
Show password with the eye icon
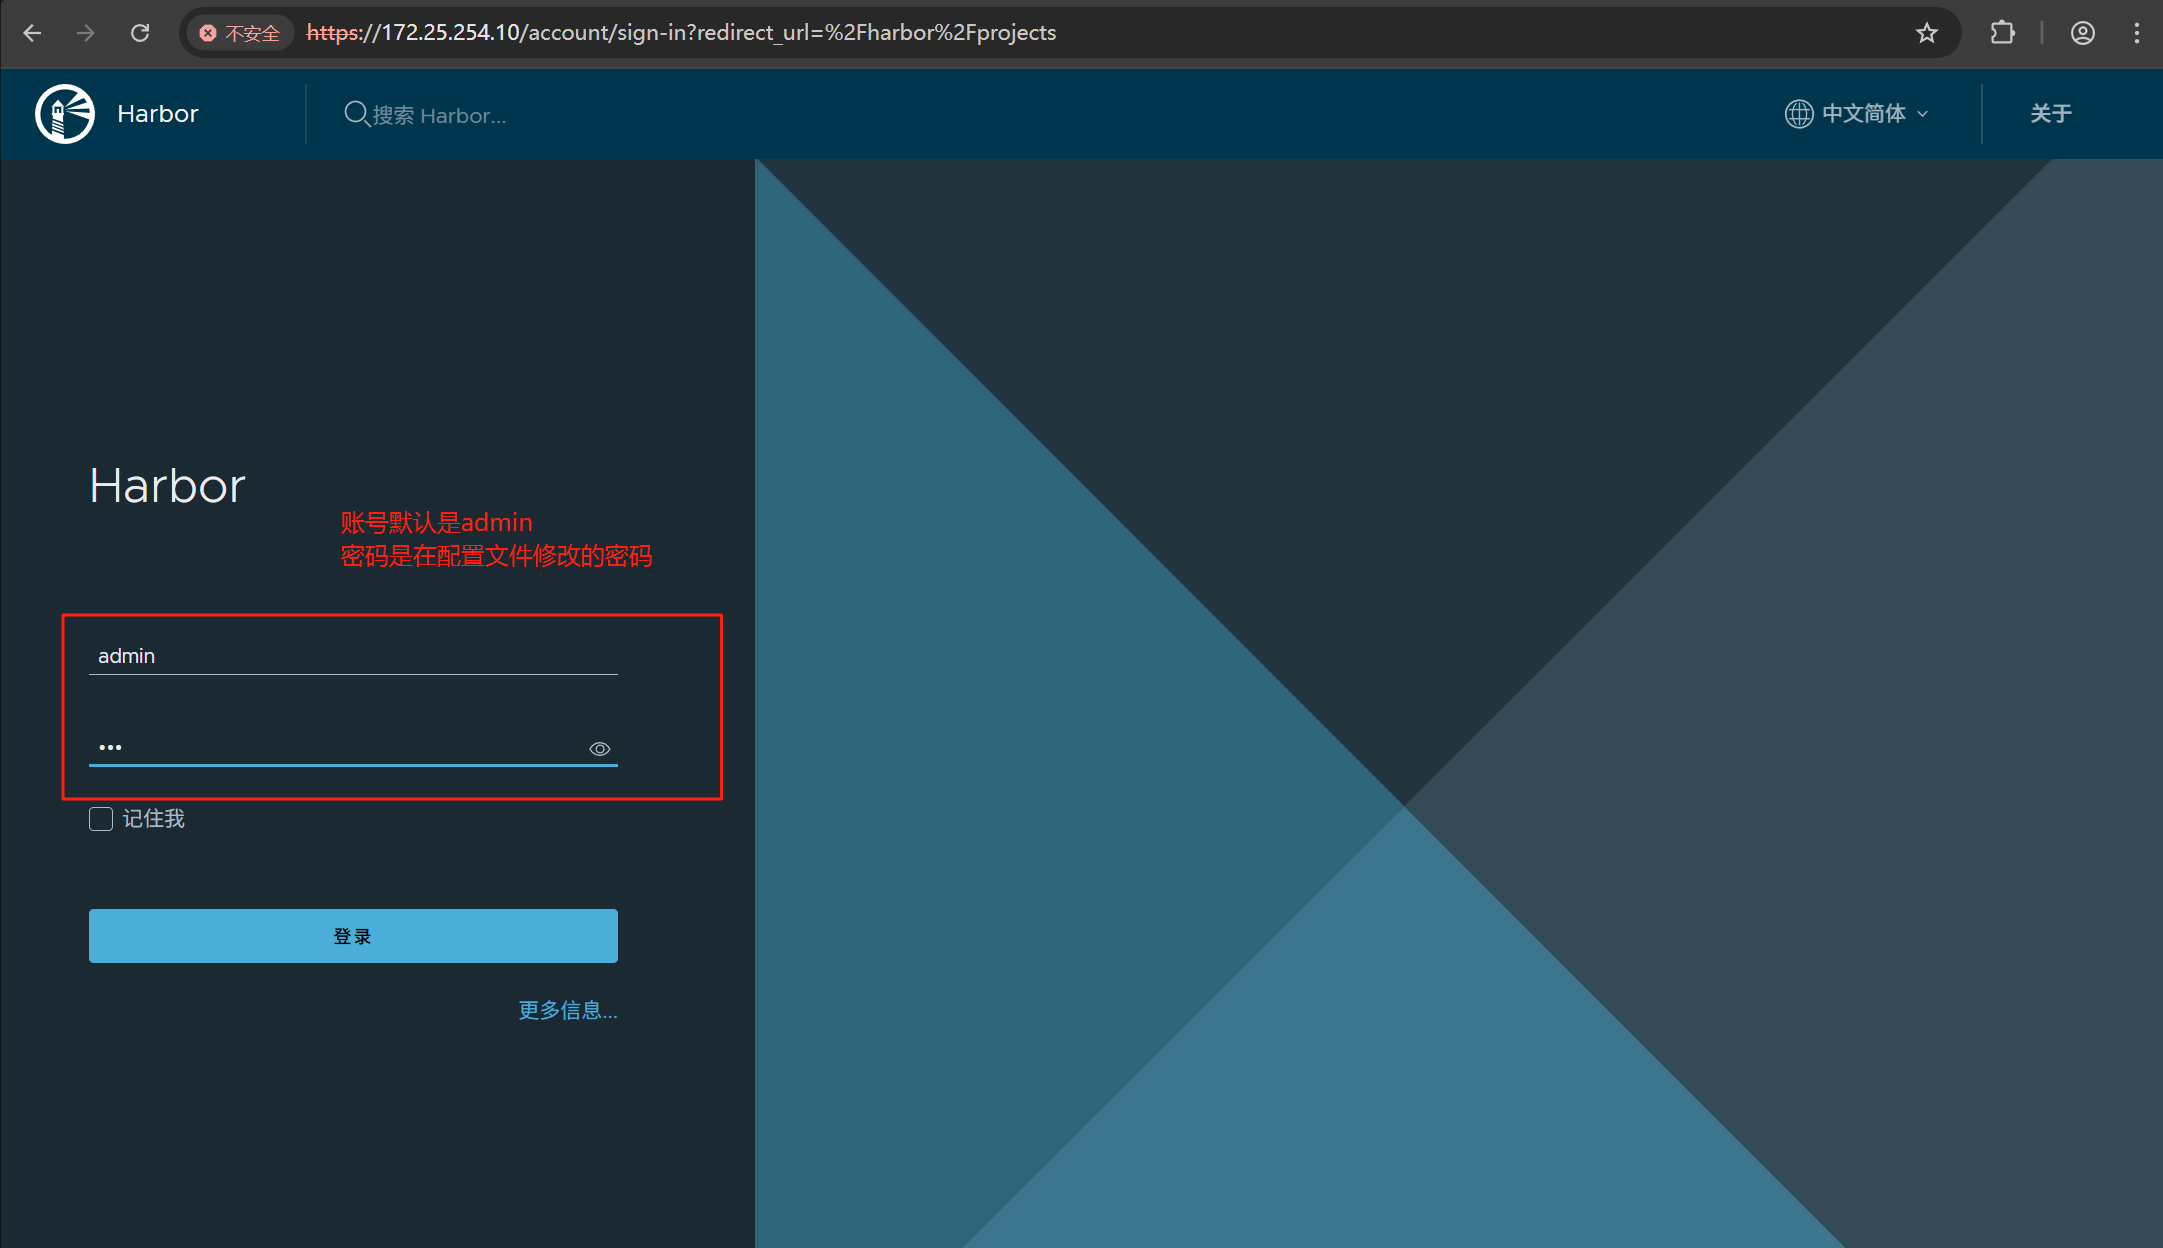click(600, 749)
